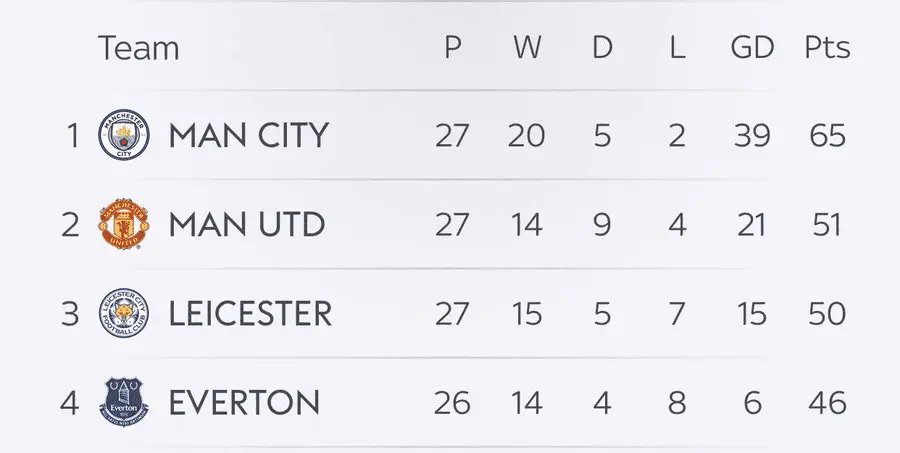Sort by the GD column header
The height and width of the screenshot is (453, 900).
coord(751,47)
